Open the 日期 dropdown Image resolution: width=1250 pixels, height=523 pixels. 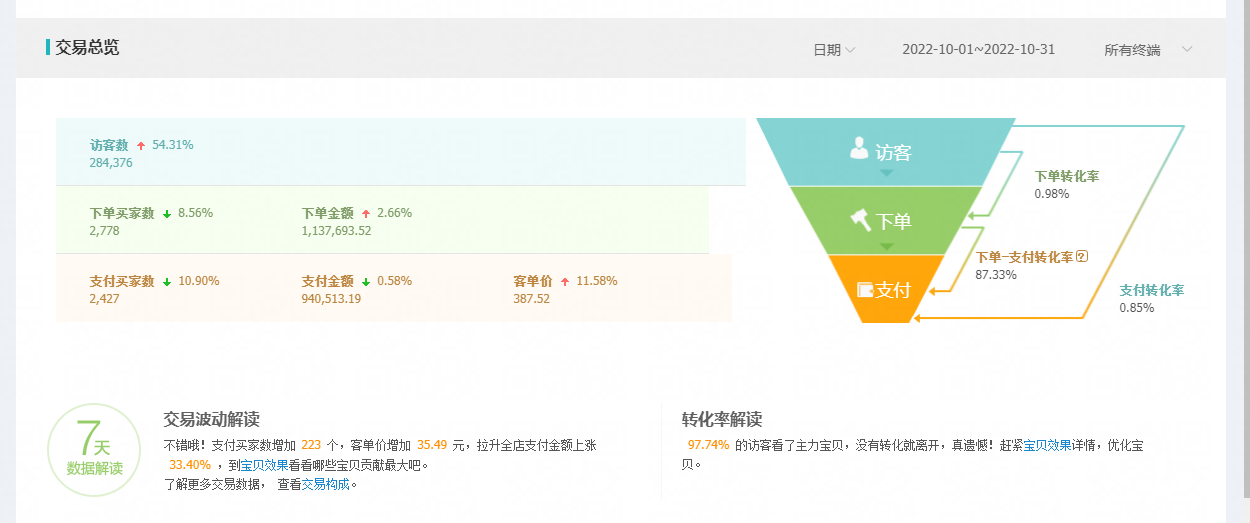pos(833,50)
